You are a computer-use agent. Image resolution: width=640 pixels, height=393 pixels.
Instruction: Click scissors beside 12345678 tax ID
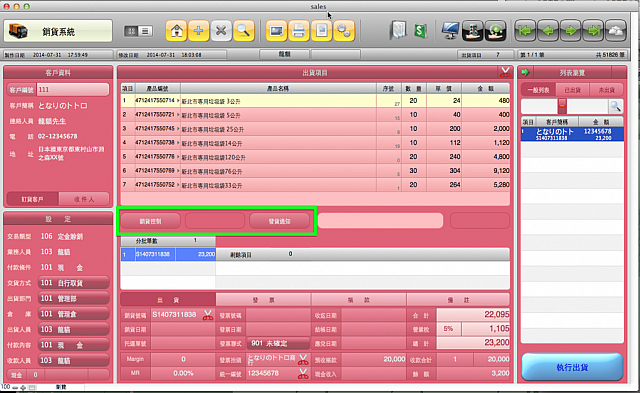coord(303,373)
